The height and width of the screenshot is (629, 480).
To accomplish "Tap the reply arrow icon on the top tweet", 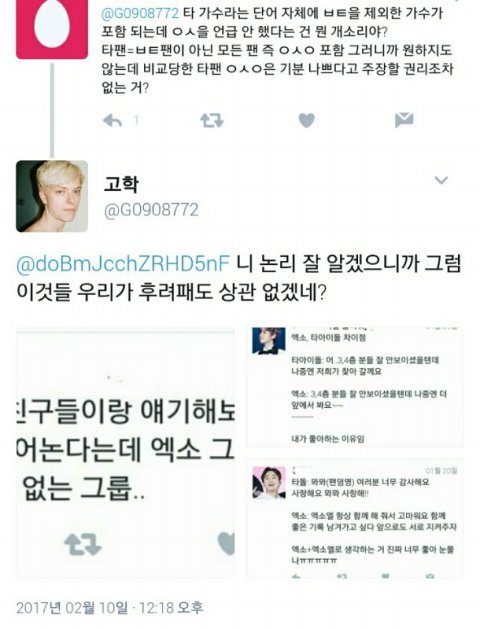I will [x=112, y=120].
